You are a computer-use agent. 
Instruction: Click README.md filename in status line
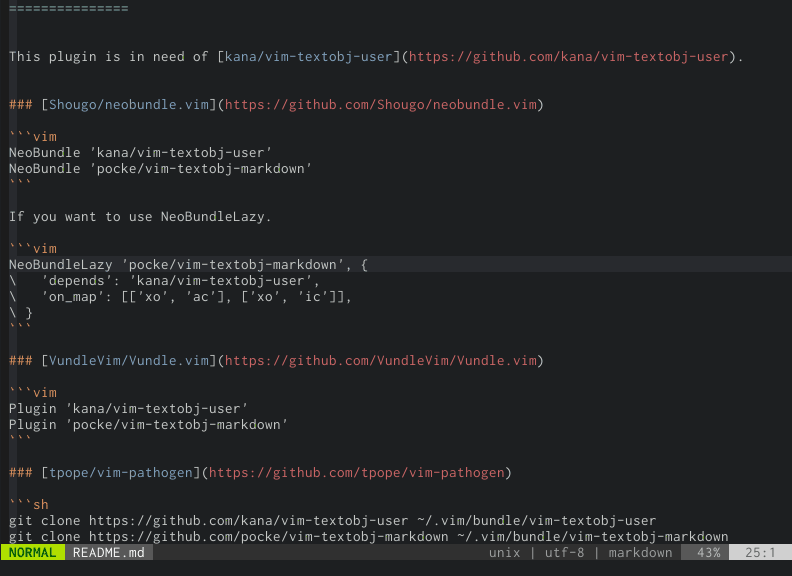[109, 552]
